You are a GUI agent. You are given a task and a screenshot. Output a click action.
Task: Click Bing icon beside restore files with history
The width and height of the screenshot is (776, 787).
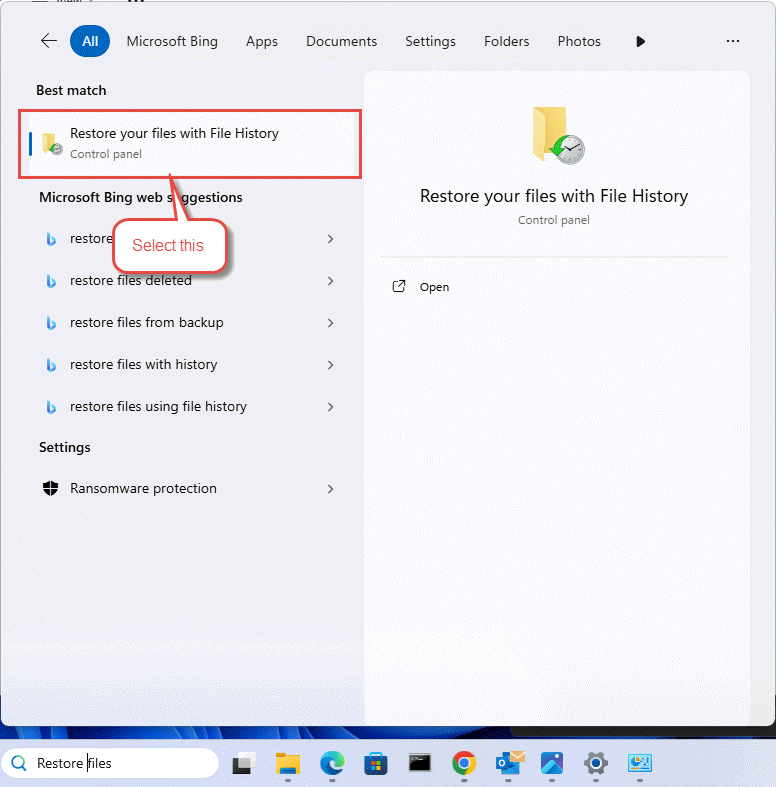click(x=51, y=365)
